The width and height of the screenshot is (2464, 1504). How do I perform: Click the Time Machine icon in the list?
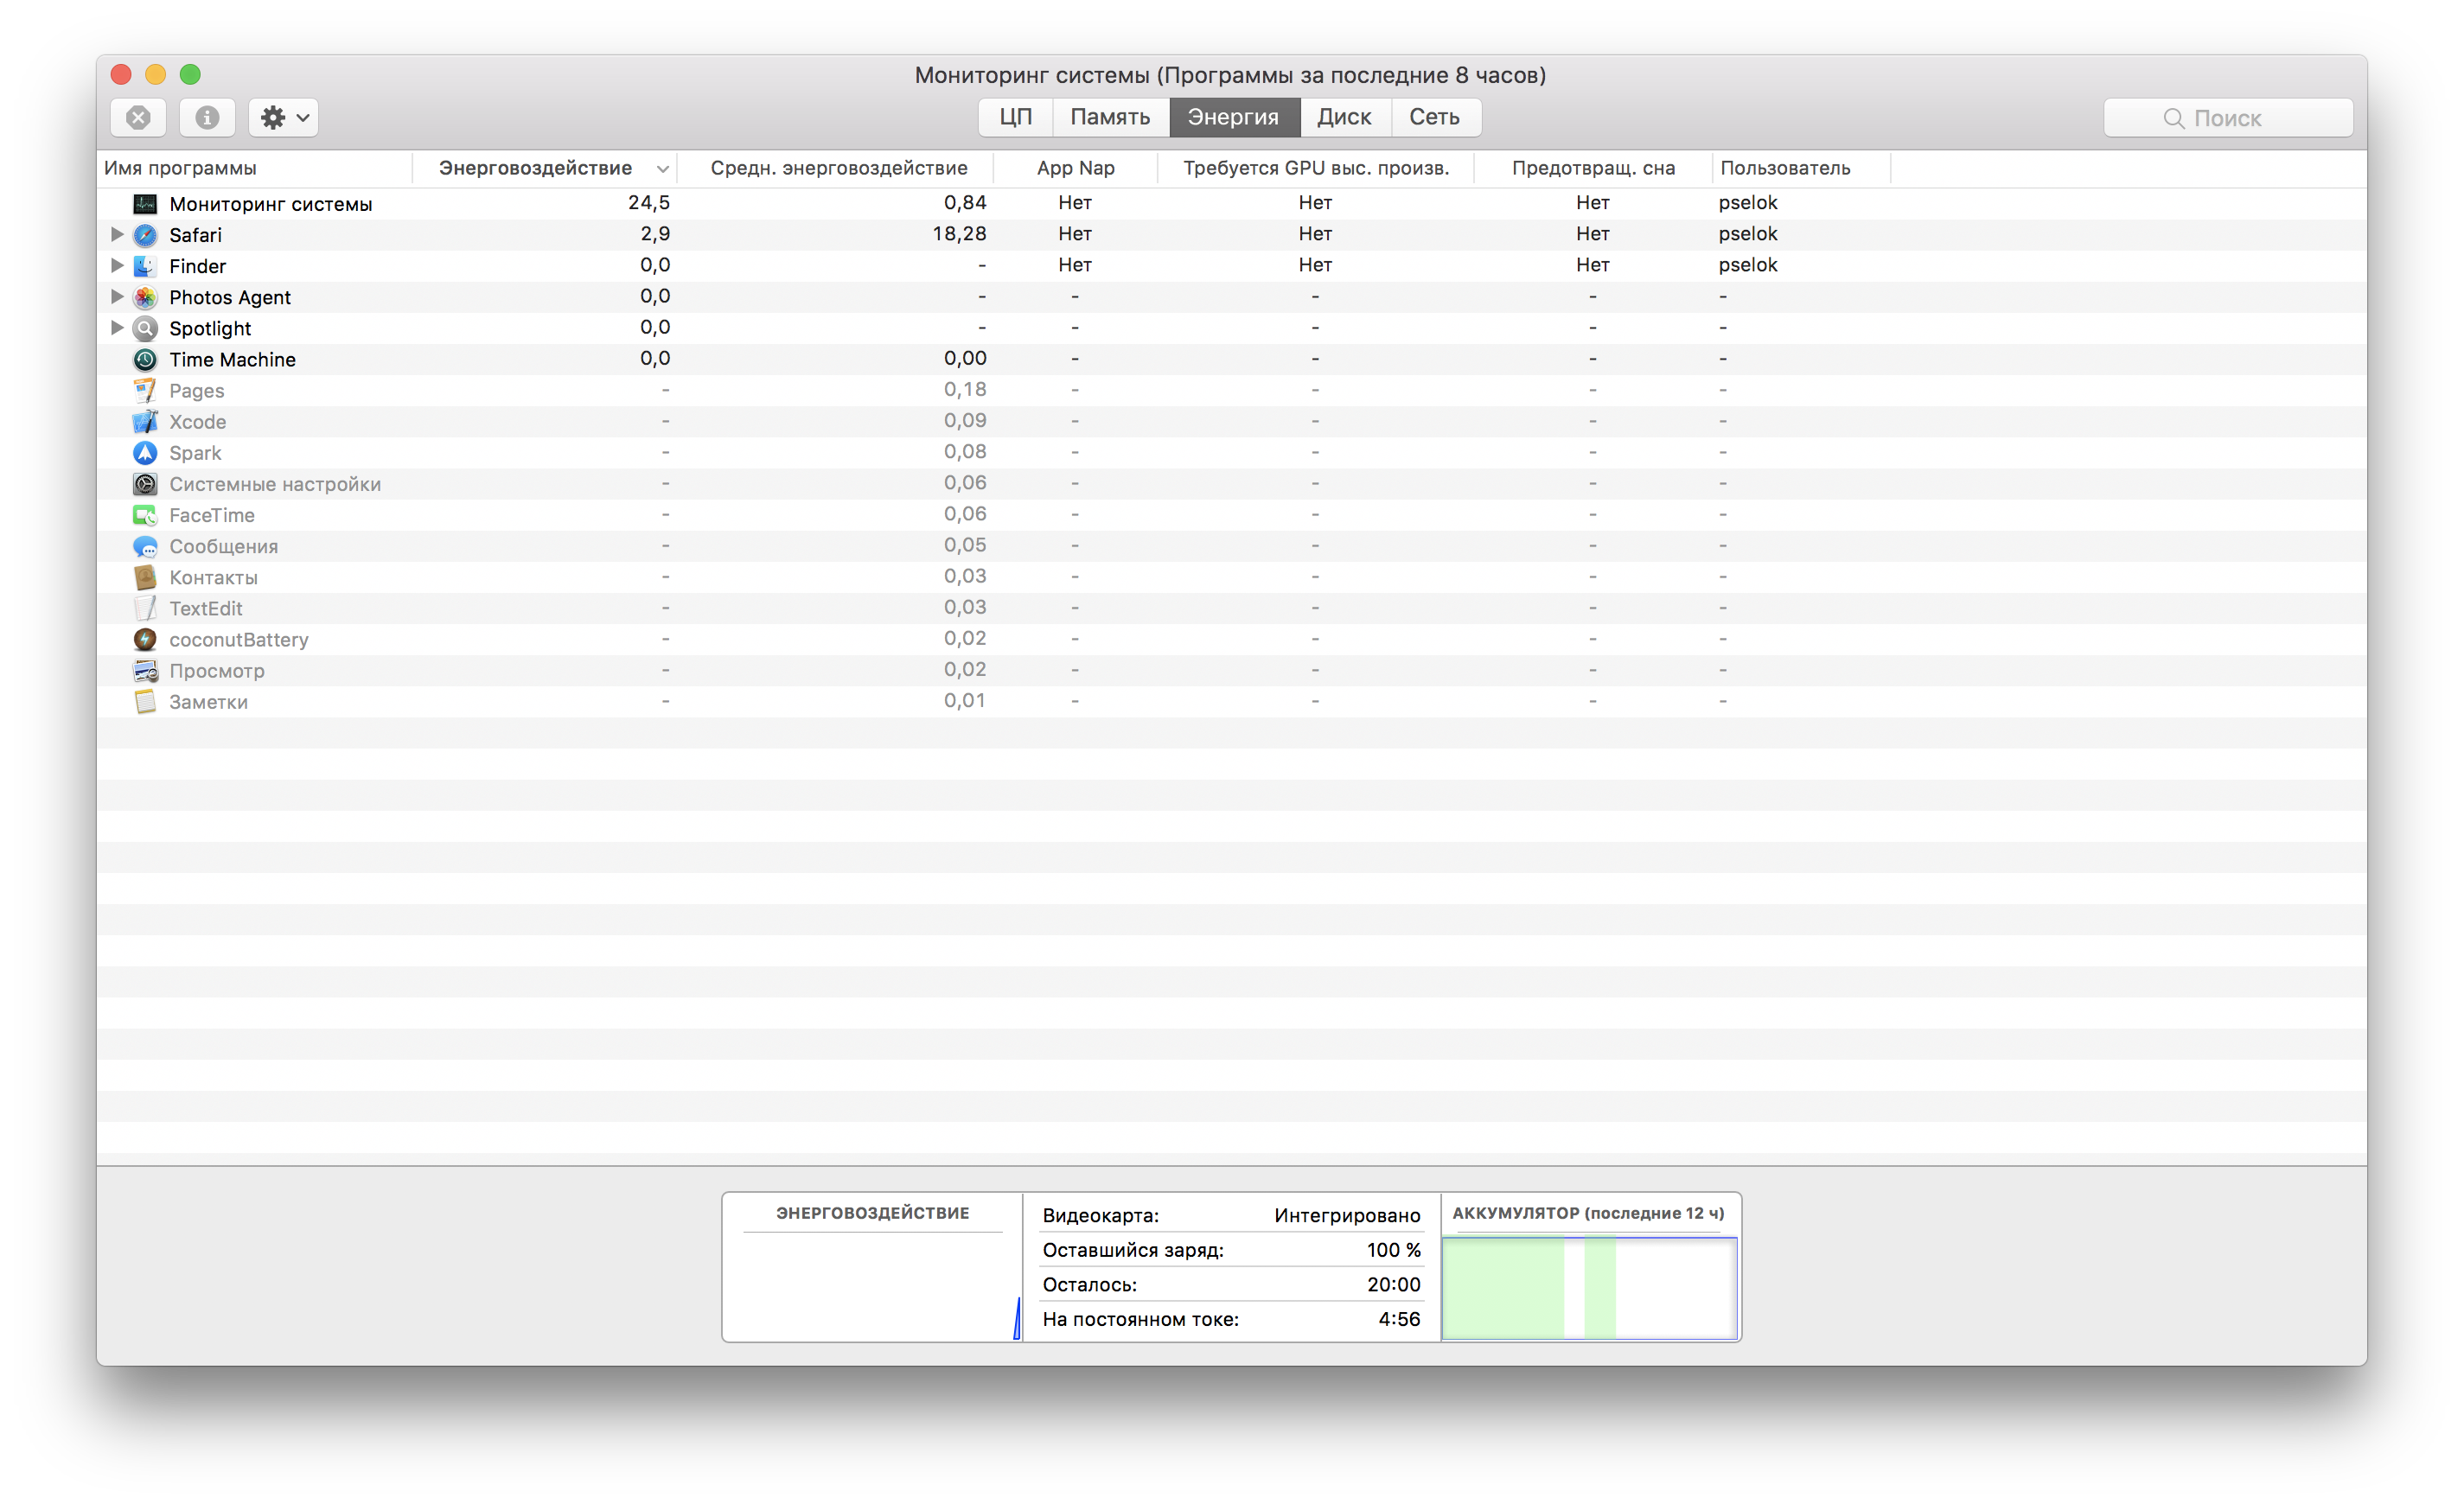click(145, 359)
